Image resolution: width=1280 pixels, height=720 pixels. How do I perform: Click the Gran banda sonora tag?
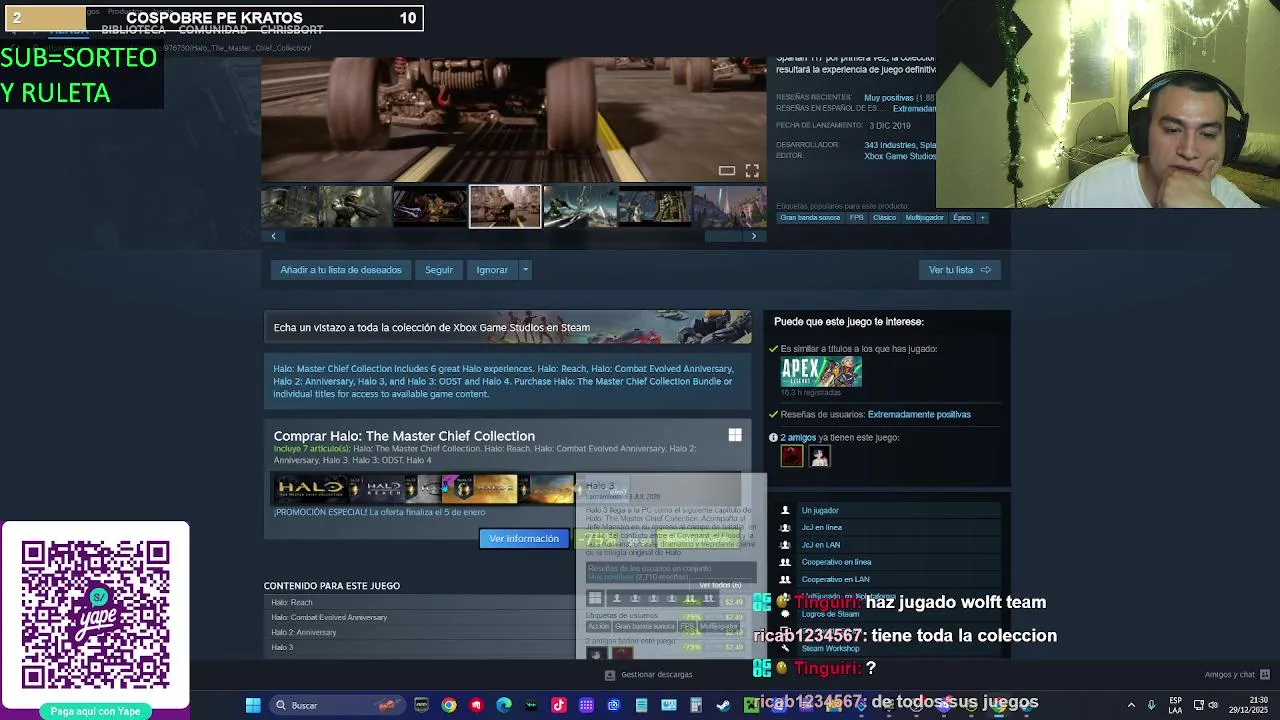pyautogui.click(x=810, y=218)
